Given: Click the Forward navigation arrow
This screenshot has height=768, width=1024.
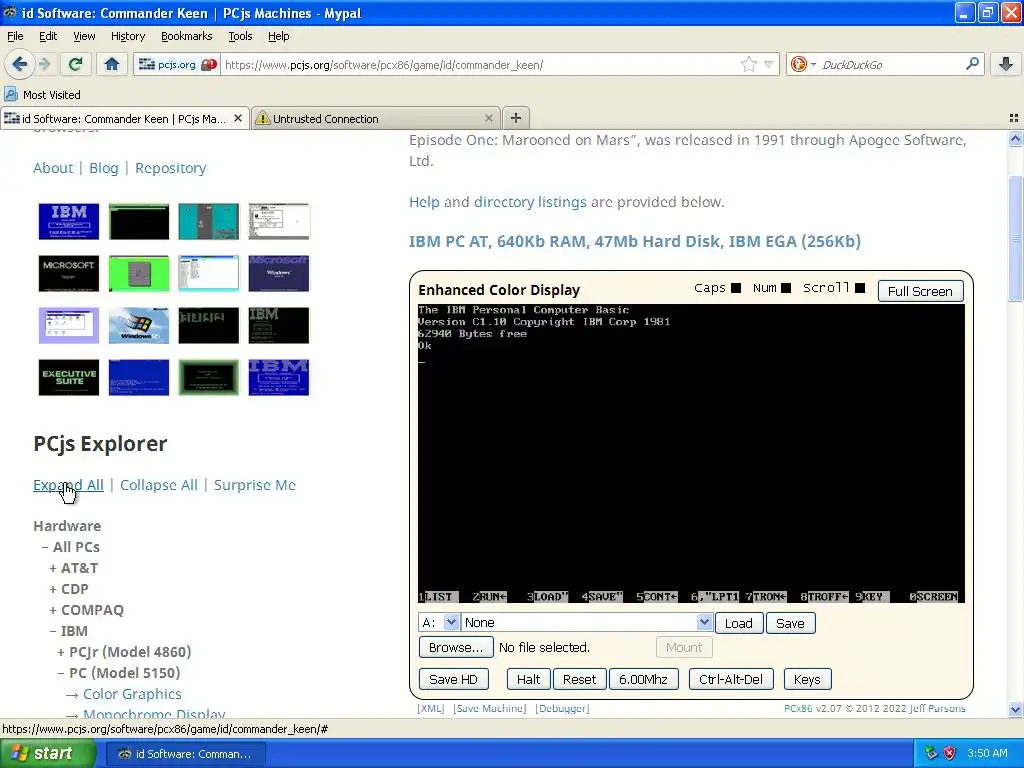Looking at the screenshot, I should [44, 64].
